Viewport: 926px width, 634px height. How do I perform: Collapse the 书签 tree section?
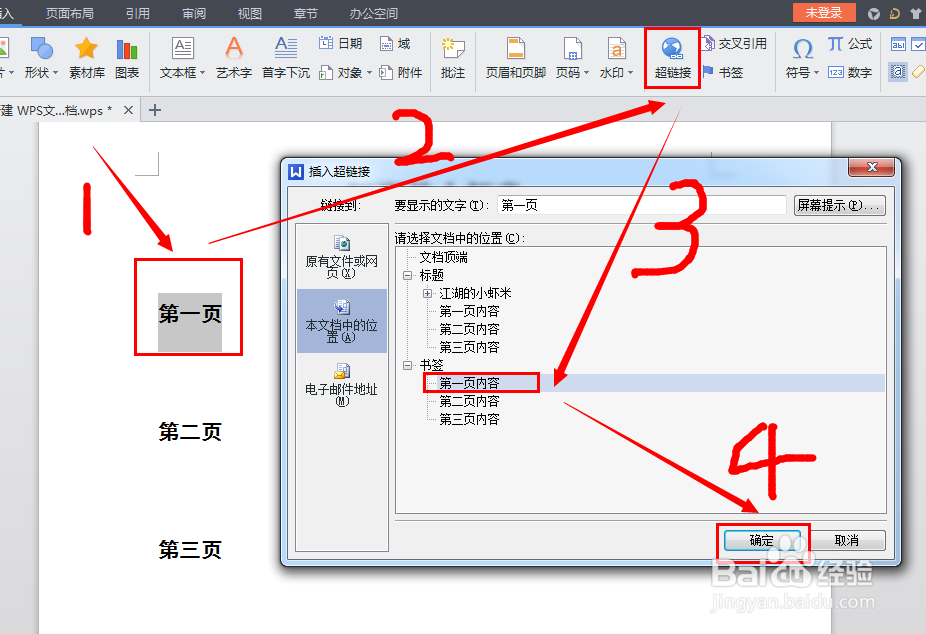tap(409, 364)
